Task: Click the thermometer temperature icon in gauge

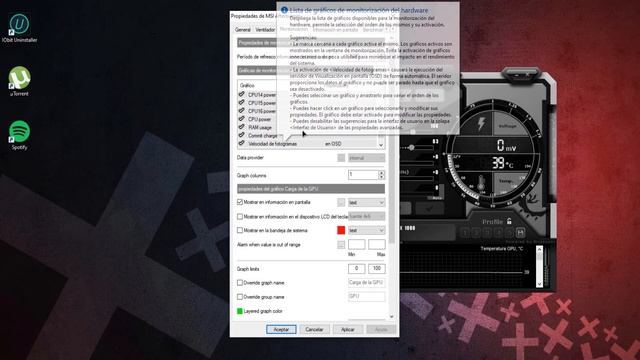Action: [x=481, y=183]
